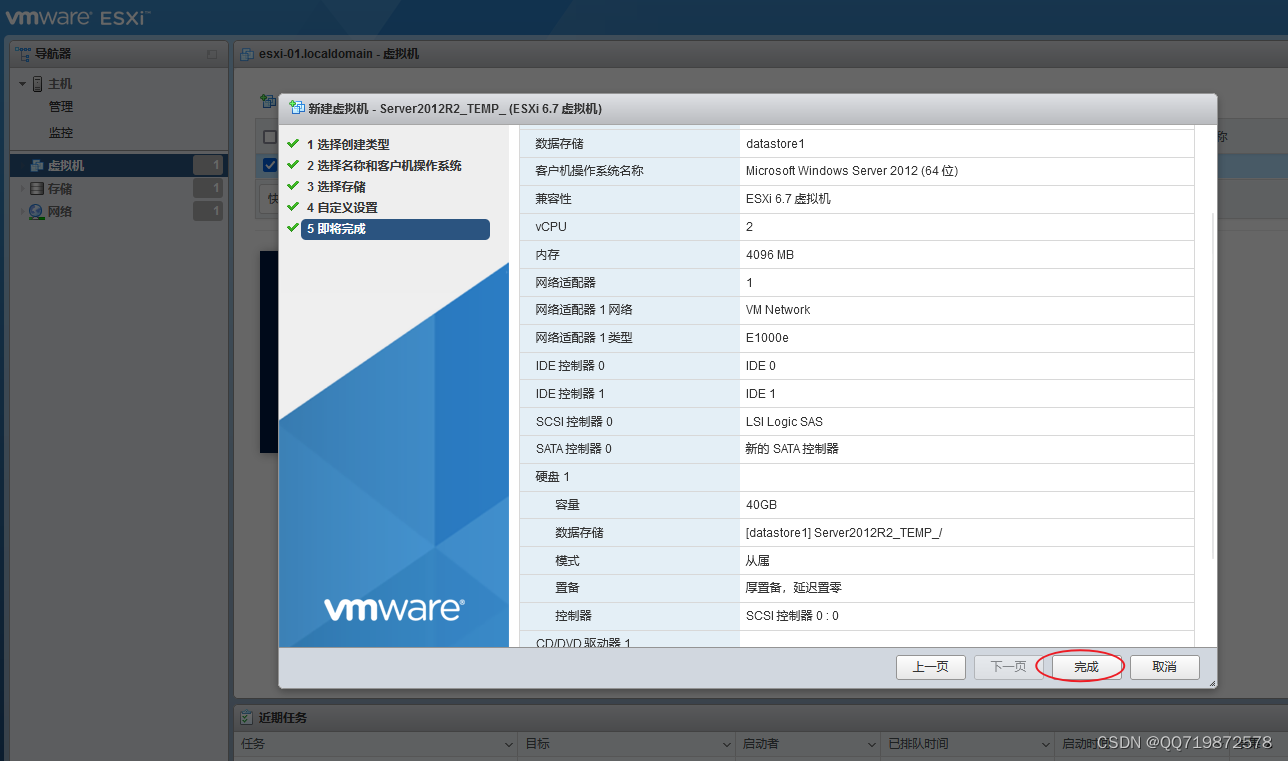The width and height of the screenshot is (1288, 761).
Task: Click the Navigator panel tree icon
Action: 23,54
